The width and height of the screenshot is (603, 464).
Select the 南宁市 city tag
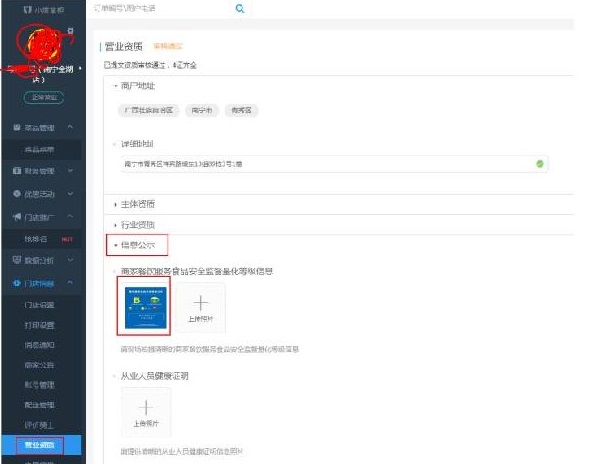198,110
